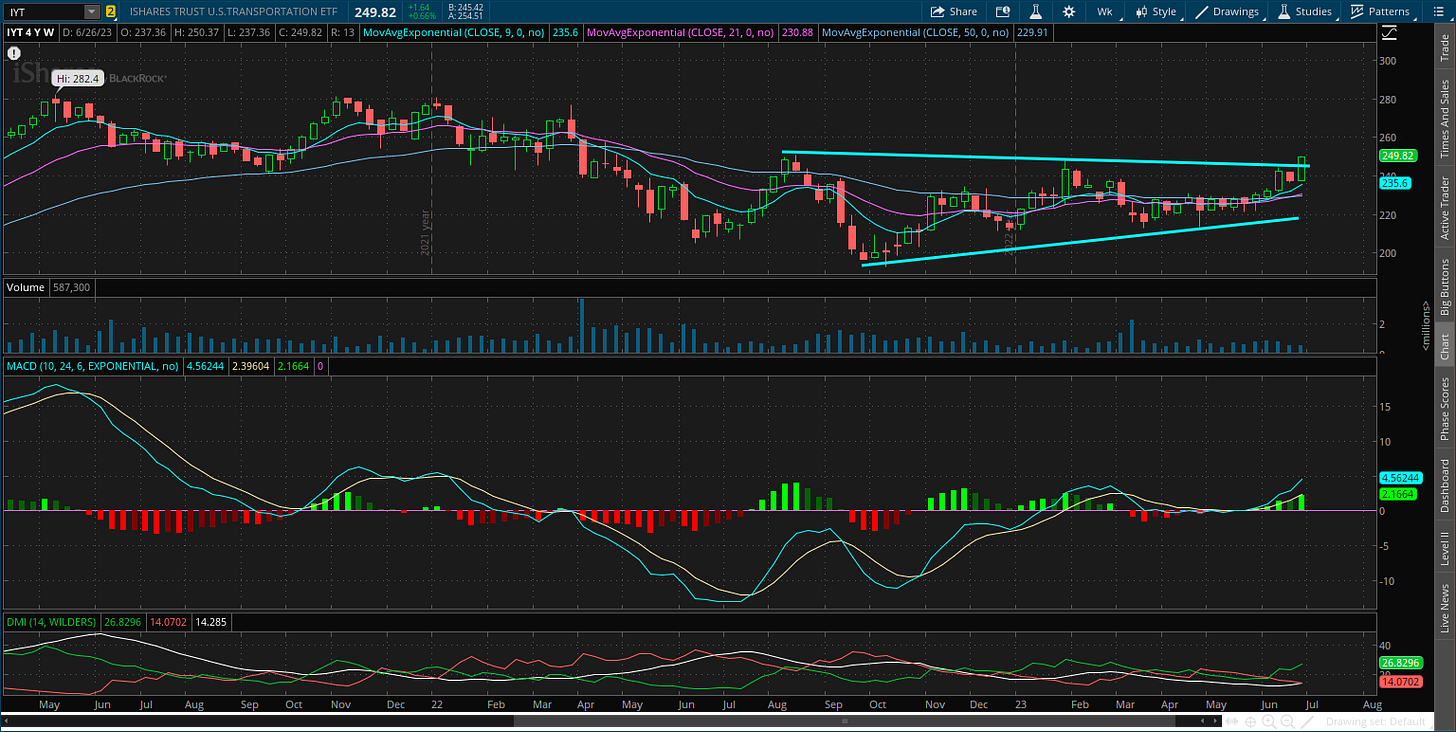Click the ISHARES TRUST U.S.TRANSPORTATION ETF description
This screenshot has height=732, width=1456.
tap(236, 12)
